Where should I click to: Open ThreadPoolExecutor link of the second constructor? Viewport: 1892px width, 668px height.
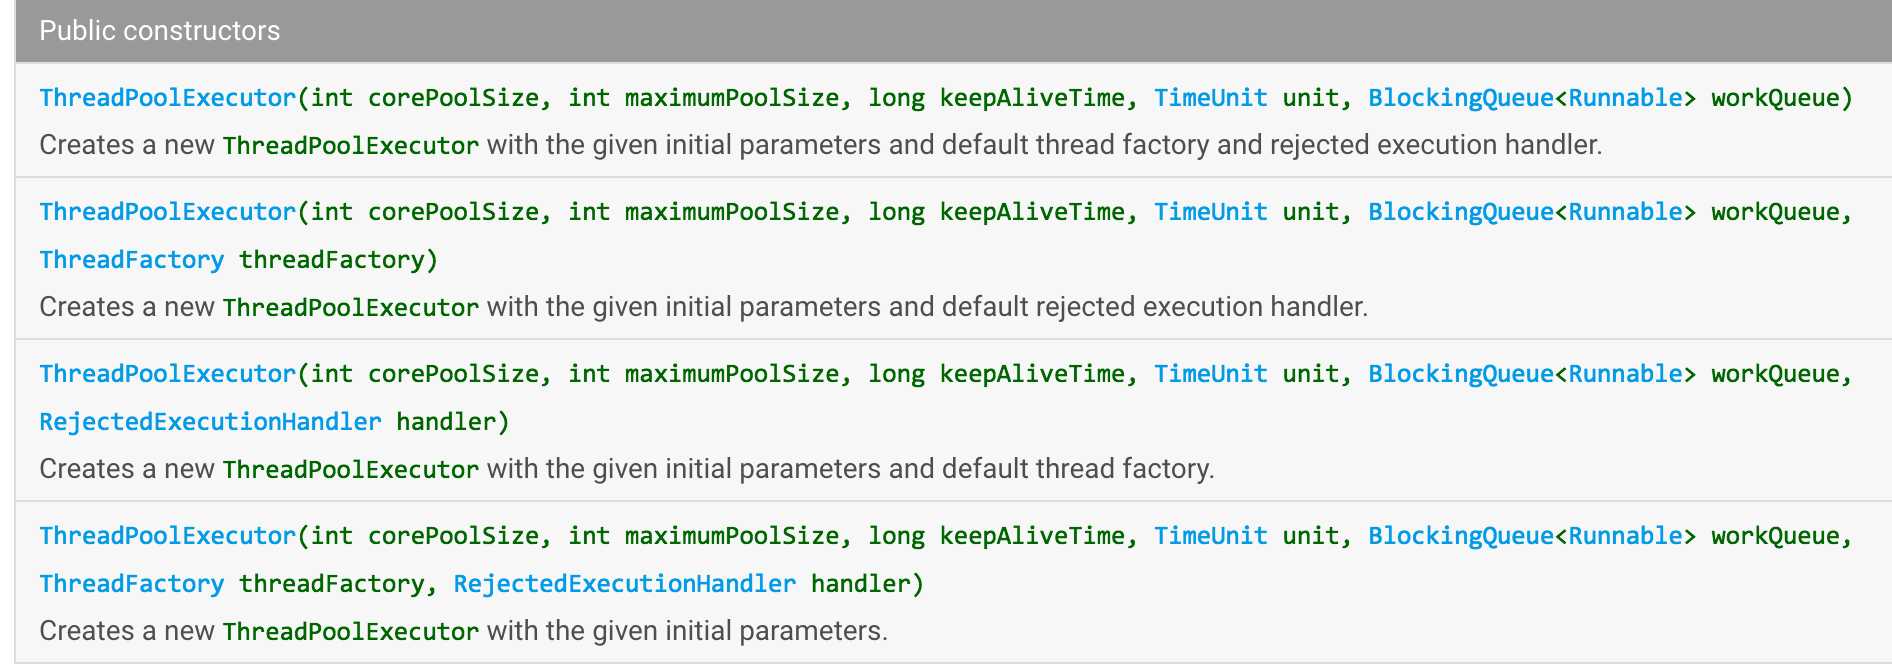point(167,212)
